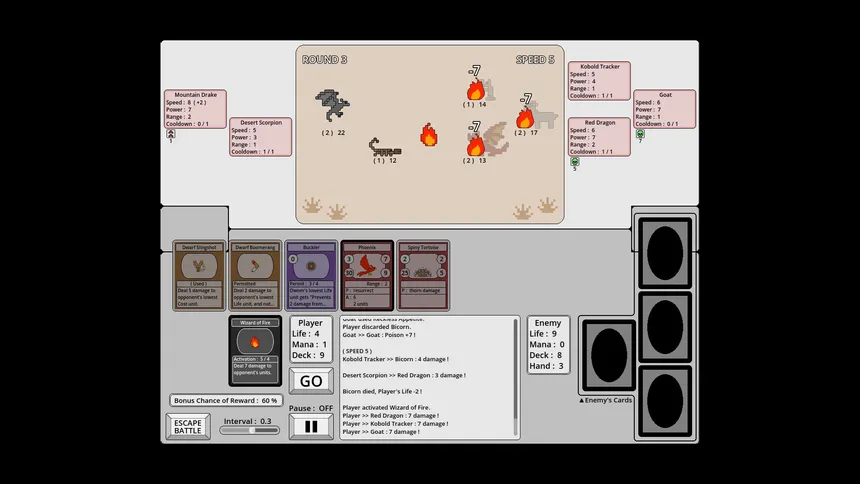Click the speed buff icon under Mountain Drake

(x=170, y=133)
